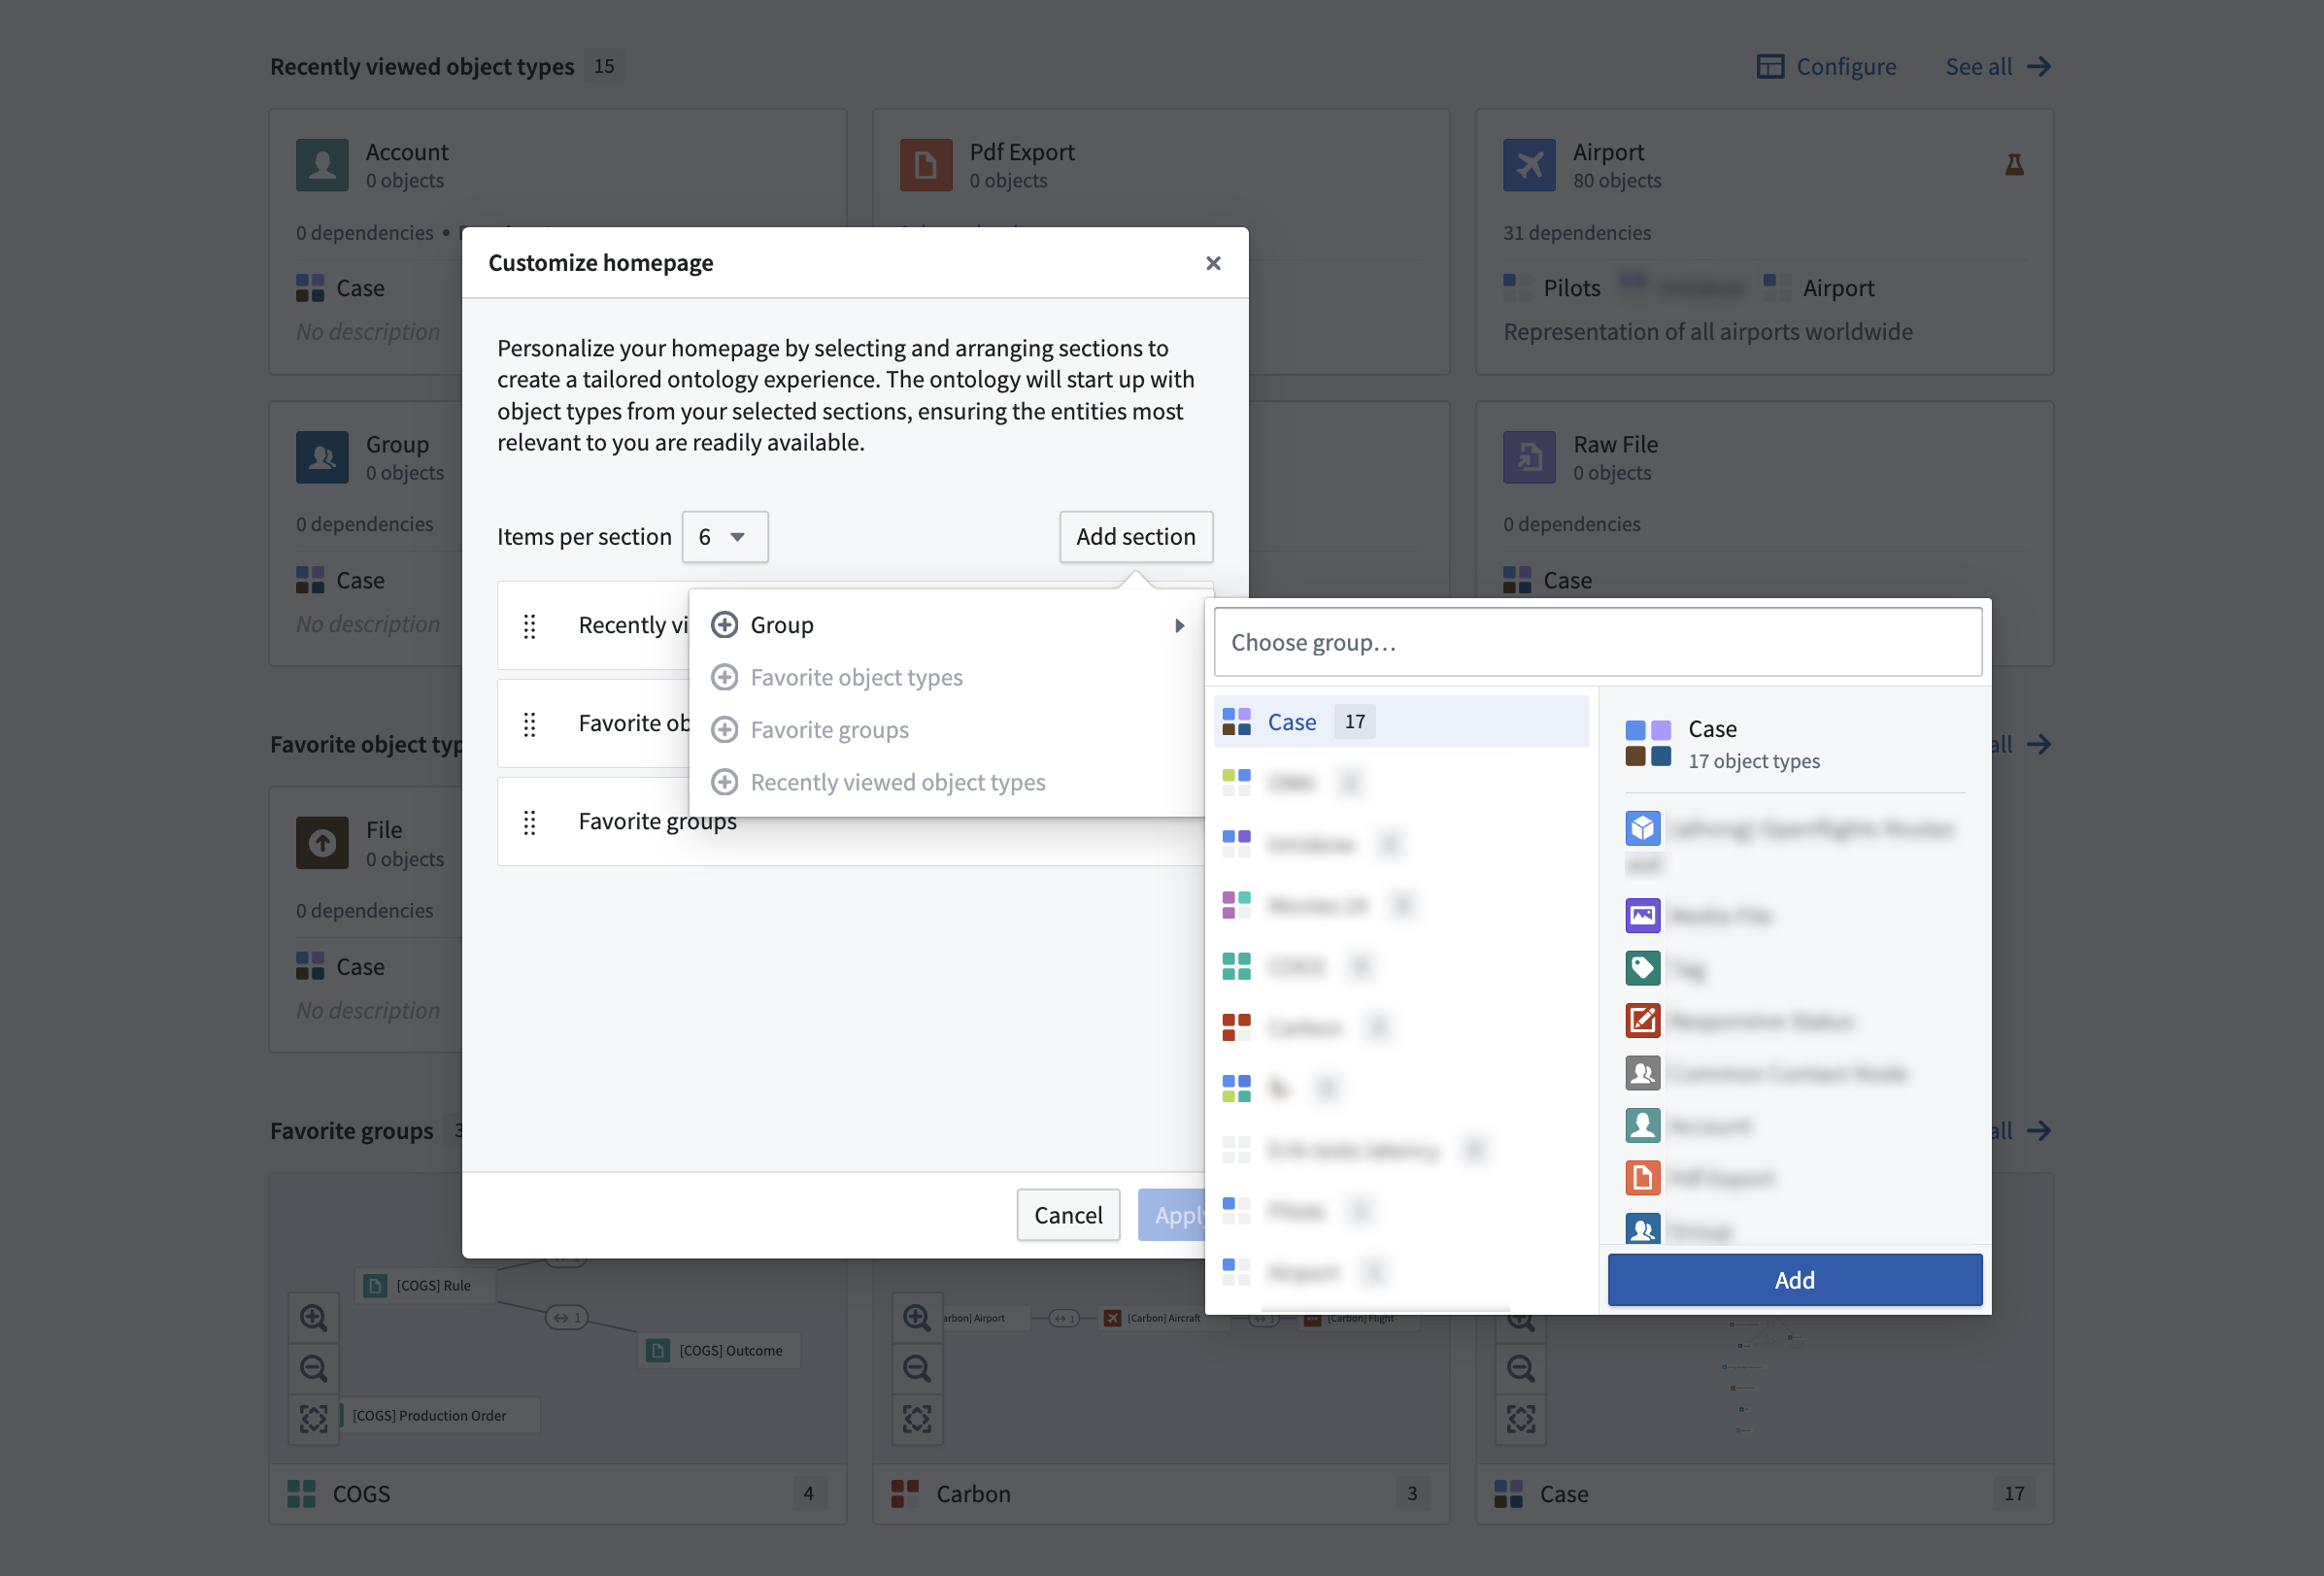Click the Raw File object type icon
This screenshot has width=2324, height=1576.
[x=1529, y=457]
